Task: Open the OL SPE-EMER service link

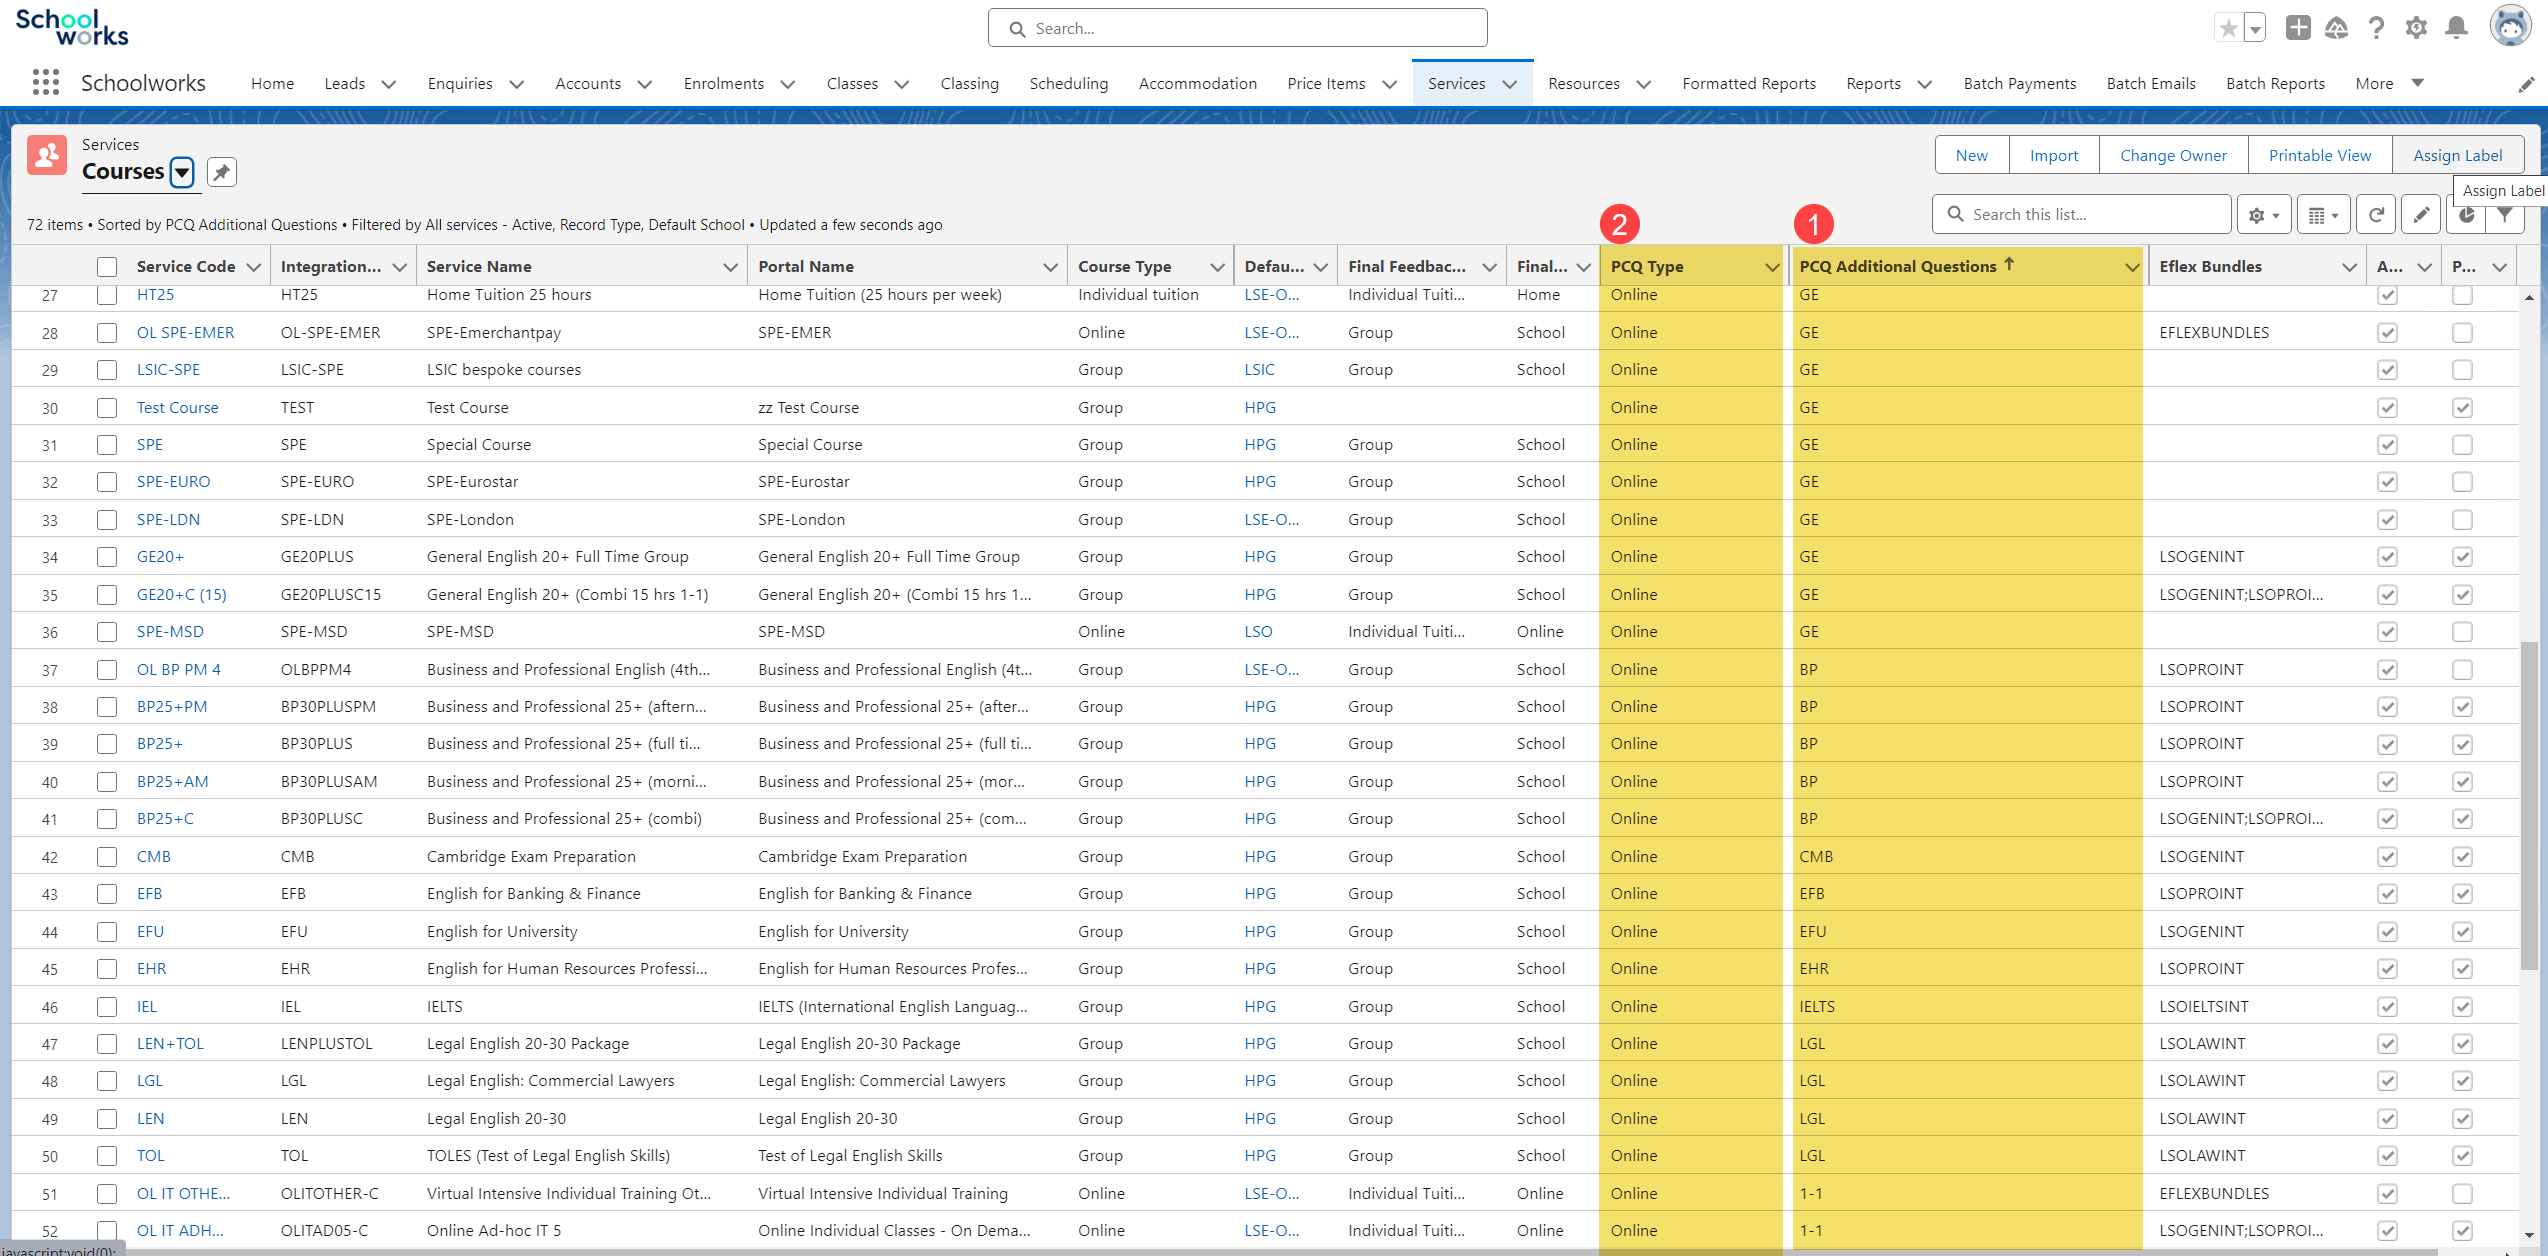Action: coord(185,333)
